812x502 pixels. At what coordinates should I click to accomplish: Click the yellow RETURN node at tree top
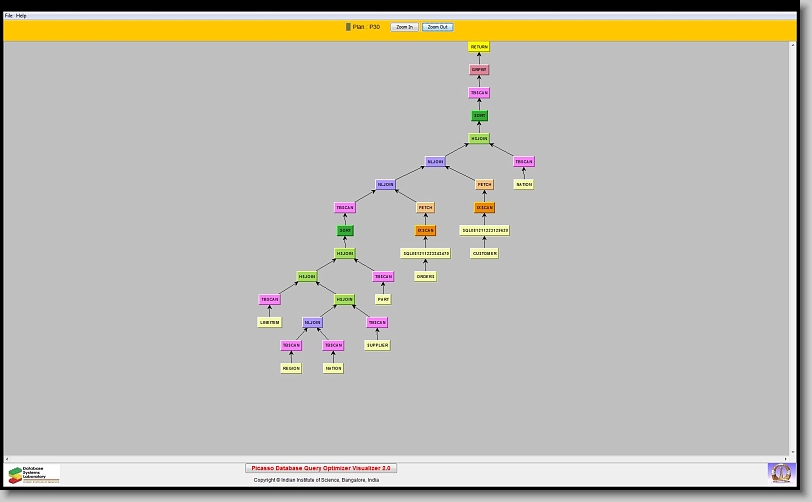[x=479, y=47]
